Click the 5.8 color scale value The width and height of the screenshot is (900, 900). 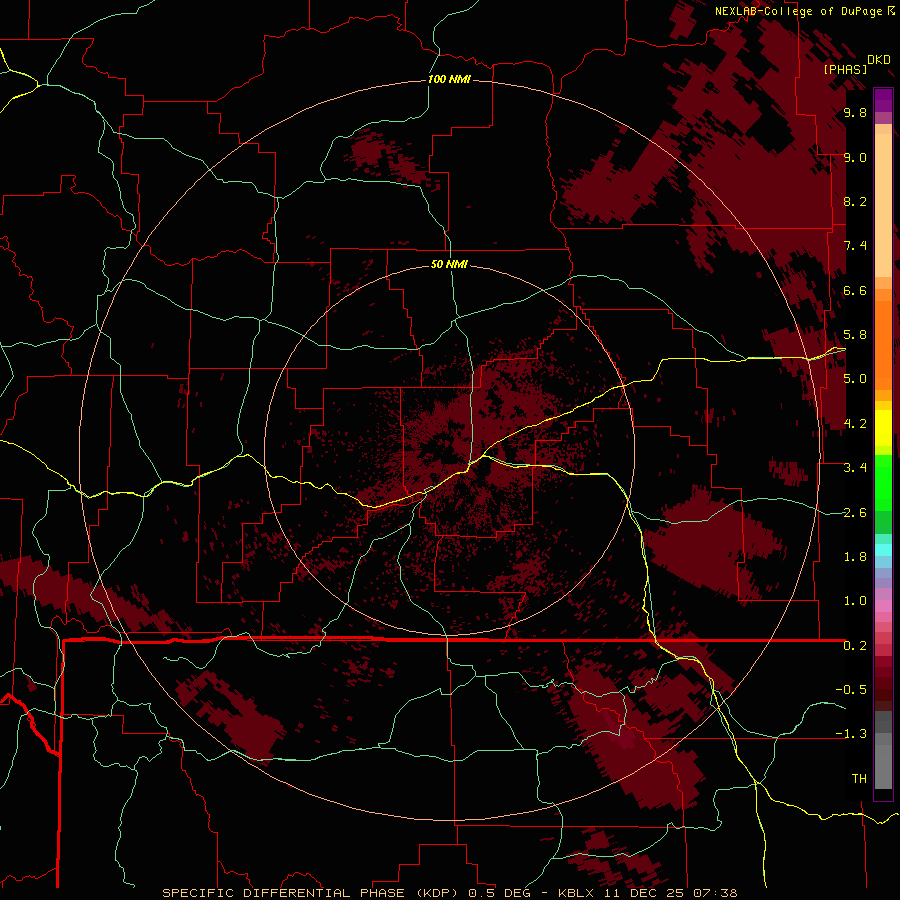pos(855,335)
